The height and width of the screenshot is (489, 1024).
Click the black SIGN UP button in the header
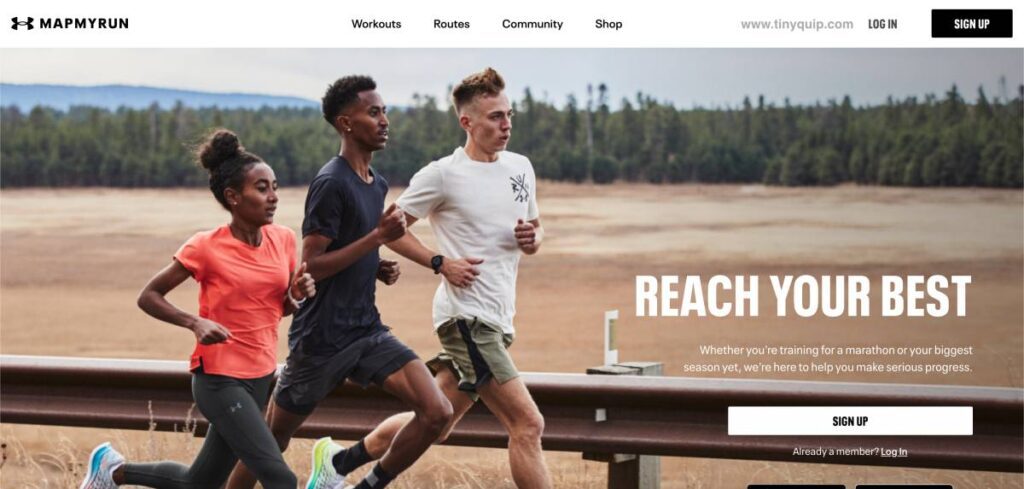(972, 24)
